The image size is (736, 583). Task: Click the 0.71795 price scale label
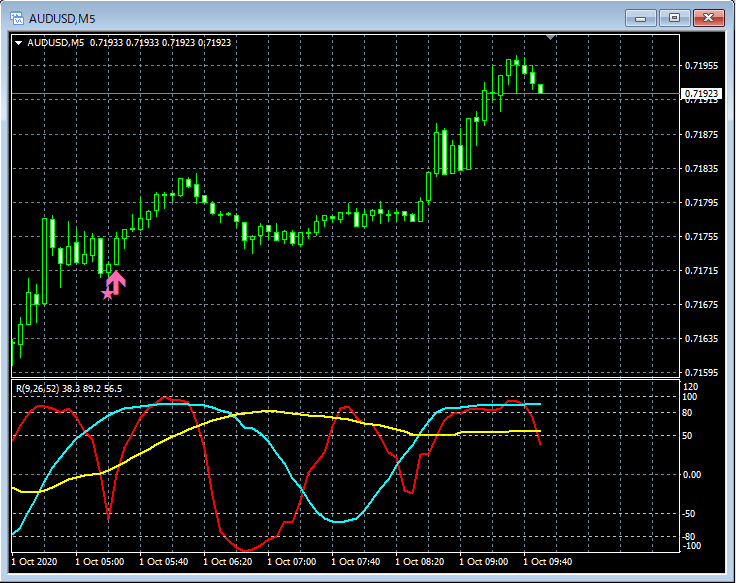(x=701, y=203)
